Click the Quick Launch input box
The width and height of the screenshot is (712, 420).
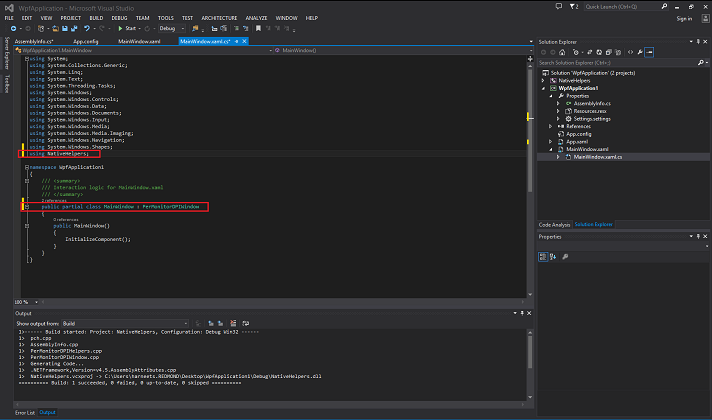coord(622,6)
